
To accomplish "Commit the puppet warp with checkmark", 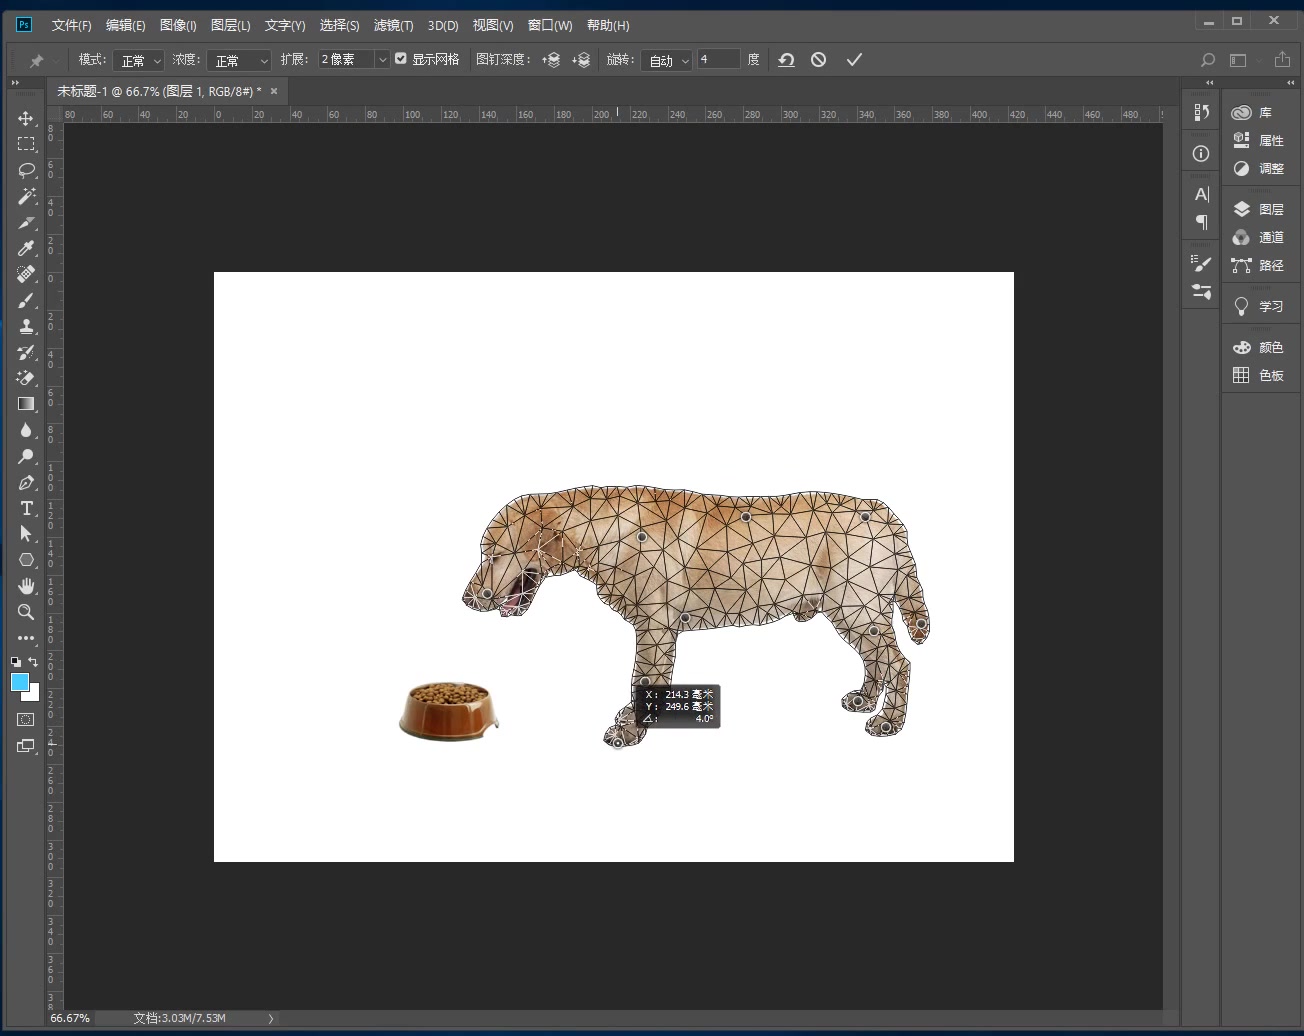I will point(854,60).
